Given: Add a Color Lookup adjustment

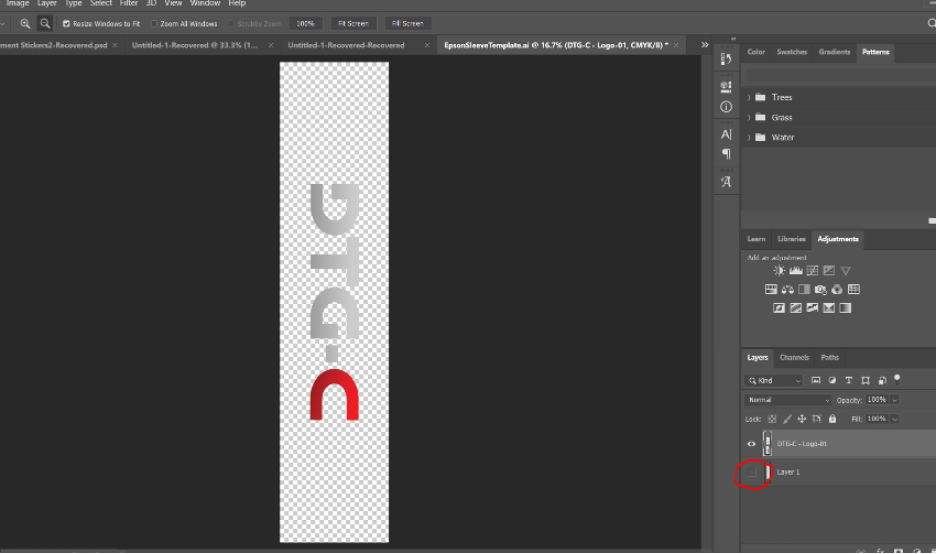Looking at the screenshot, I should pyautogui.click(x=854, y=290).
